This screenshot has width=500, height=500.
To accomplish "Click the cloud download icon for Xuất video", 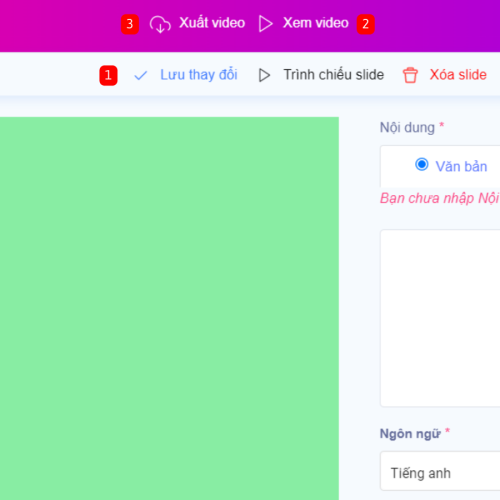I will (x=160, y=24).
